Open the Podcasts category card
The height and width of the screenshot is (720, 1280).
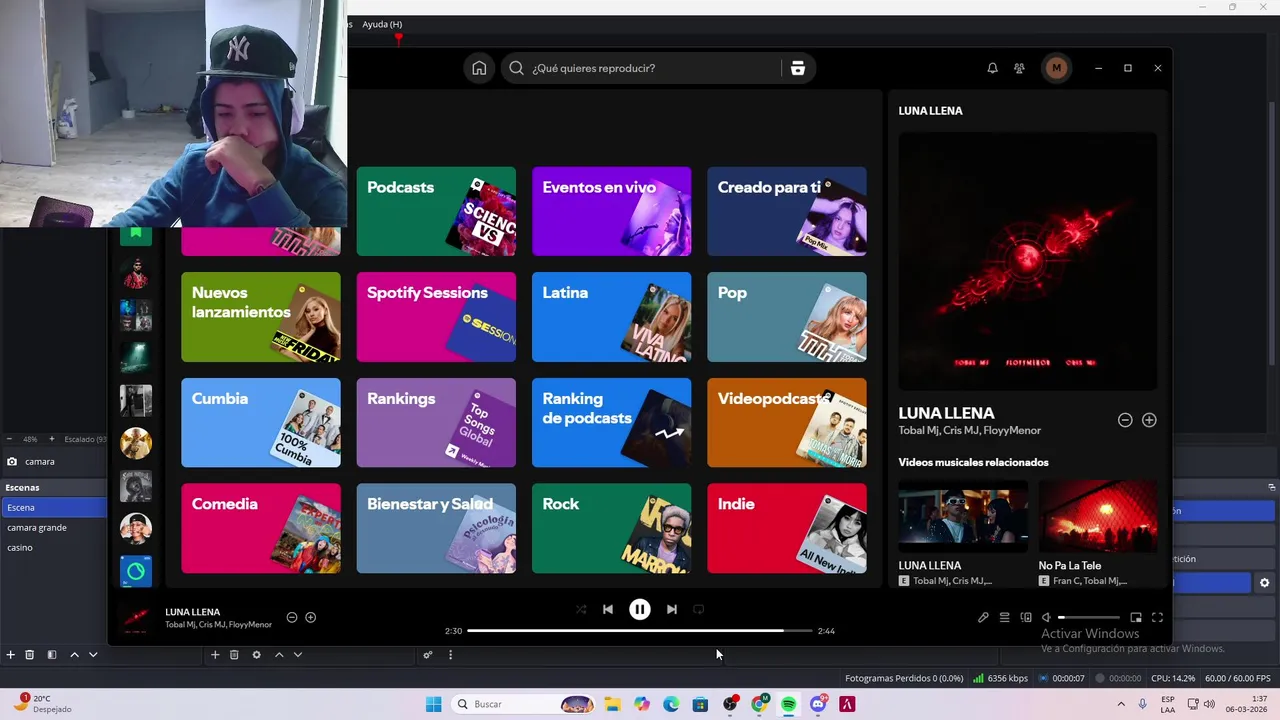436,211
